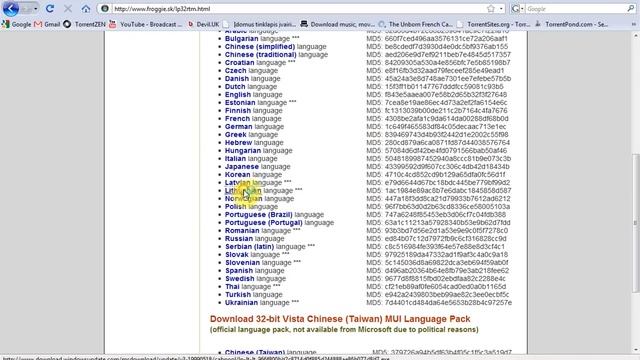Download the Finnish language pack
Image resolution: width=640 pixels, height=360 pixels.
click(238, 111)
